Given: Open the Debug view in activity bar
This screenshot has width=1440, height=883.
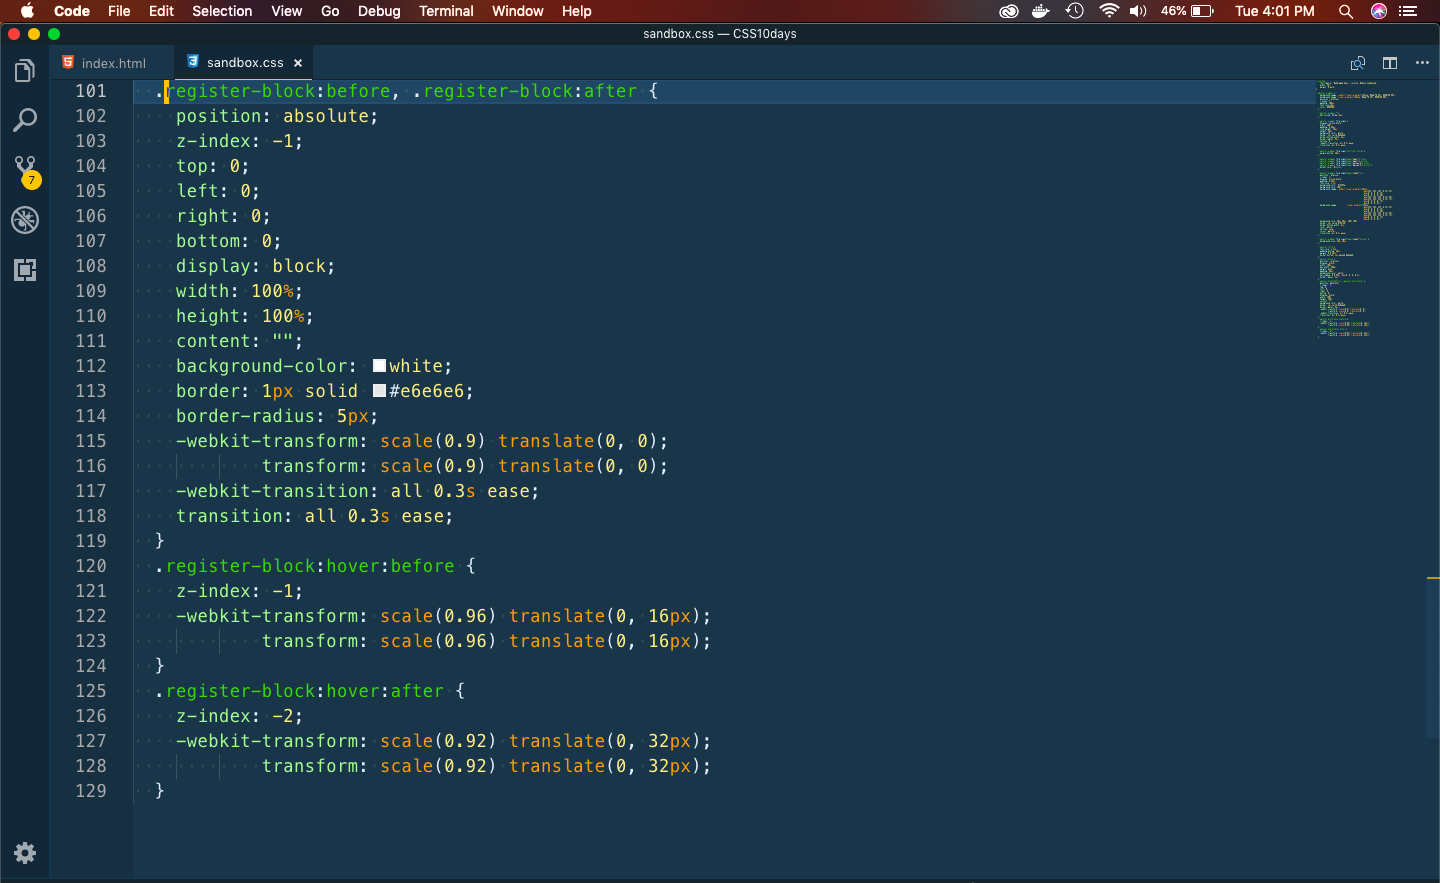Looking at the screenshot, I should coord(25,220).
